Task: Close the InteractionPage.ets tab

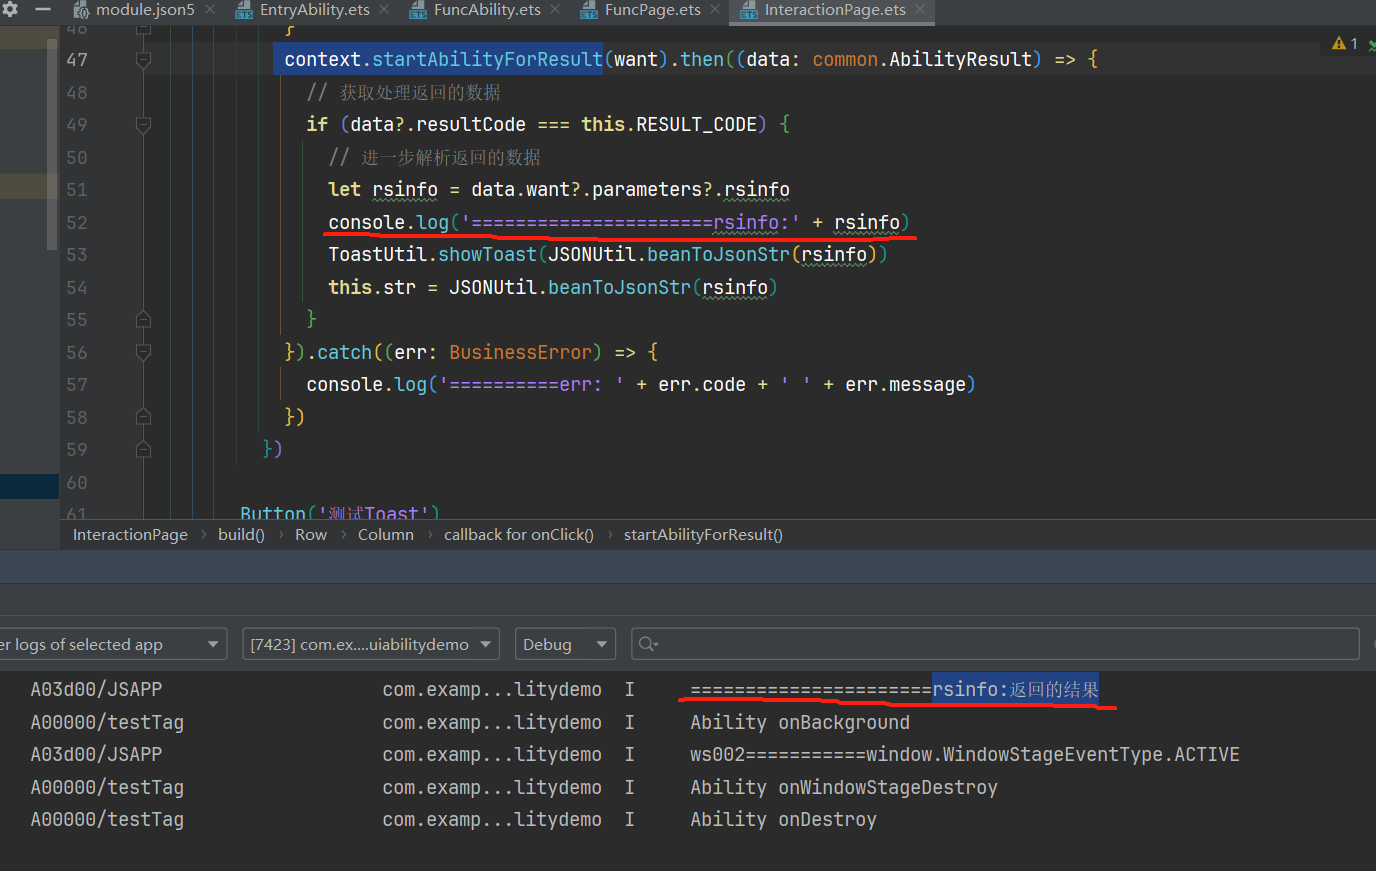Action: [920, 10]
